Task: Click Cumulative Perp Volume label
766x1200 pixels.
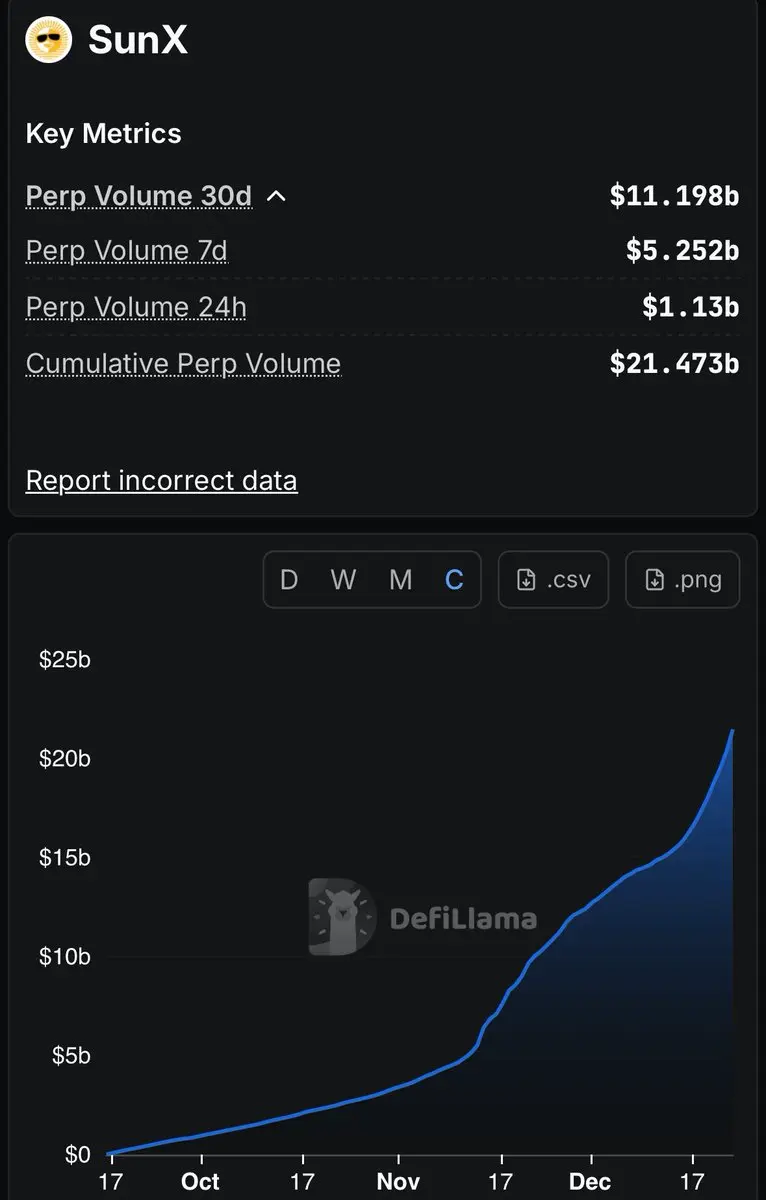Action: pos(183,363)
